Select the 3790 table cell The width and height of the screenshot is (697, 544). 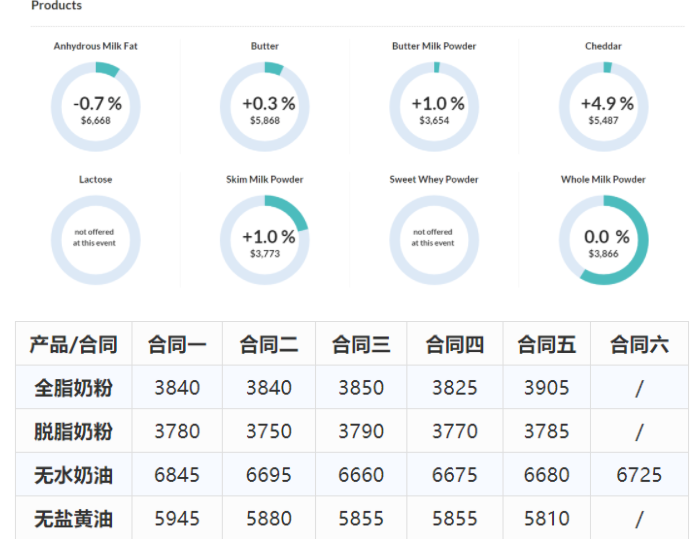click(x=361, y=431)
